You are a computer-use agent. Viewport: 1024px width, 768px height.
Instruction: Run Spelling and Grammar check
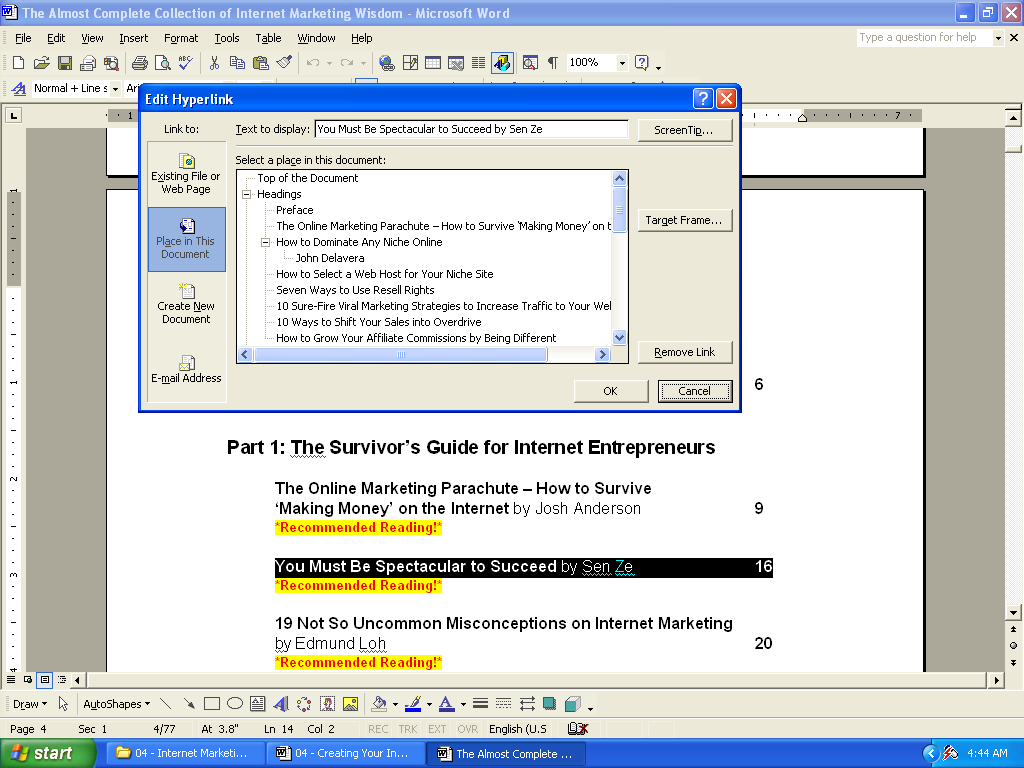186,62
